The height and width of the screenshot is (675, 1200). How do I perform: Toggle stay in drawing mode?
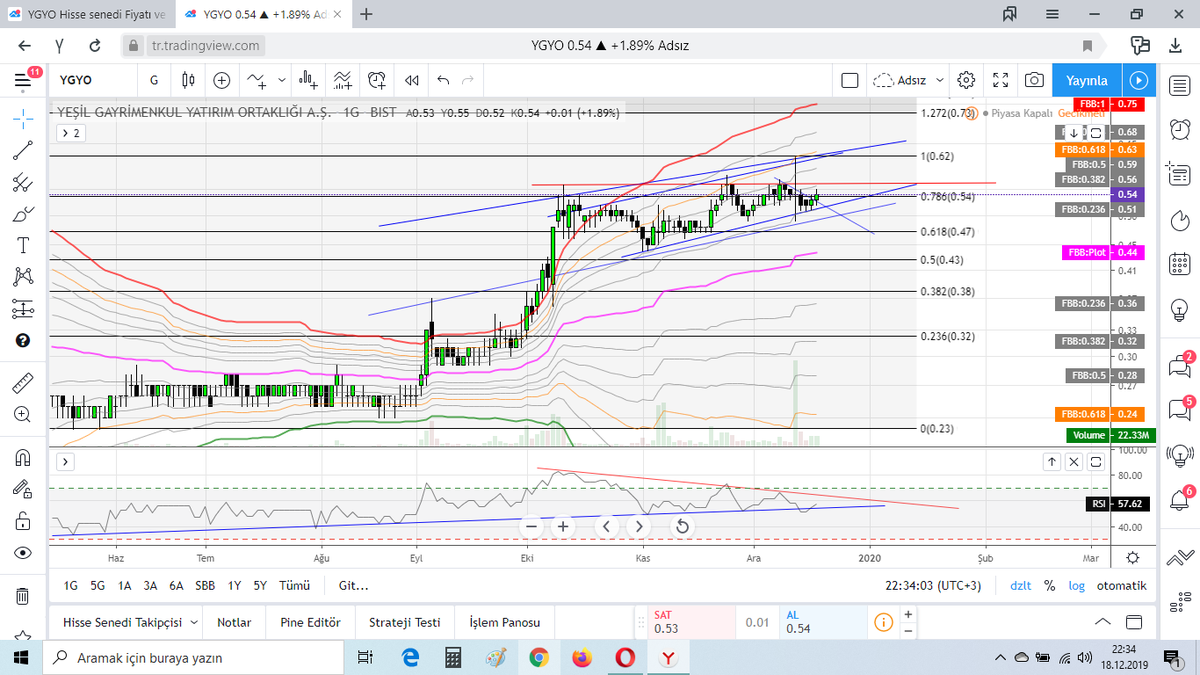tap(23, 489)
